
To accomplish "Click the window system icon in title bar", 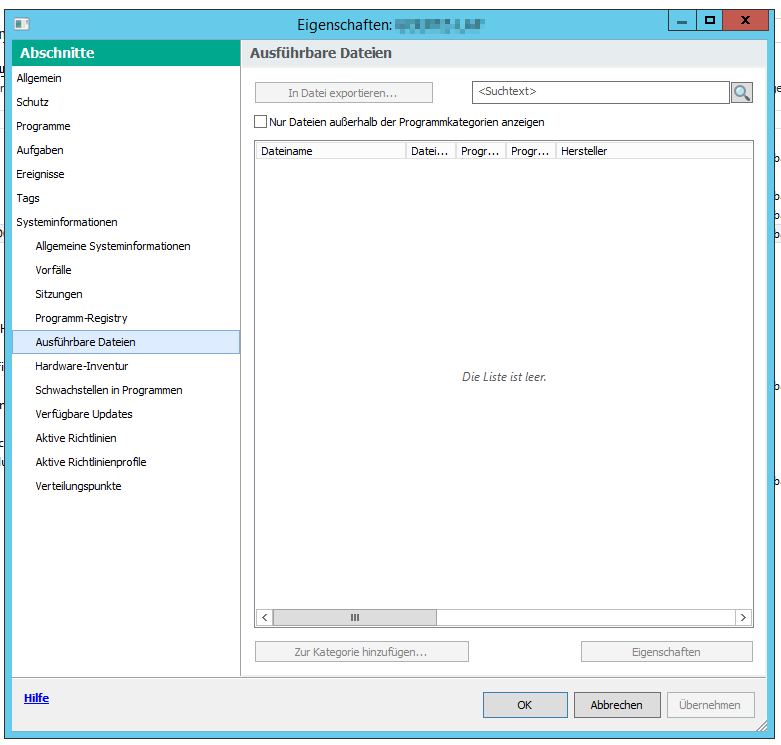I will [21, 23].
